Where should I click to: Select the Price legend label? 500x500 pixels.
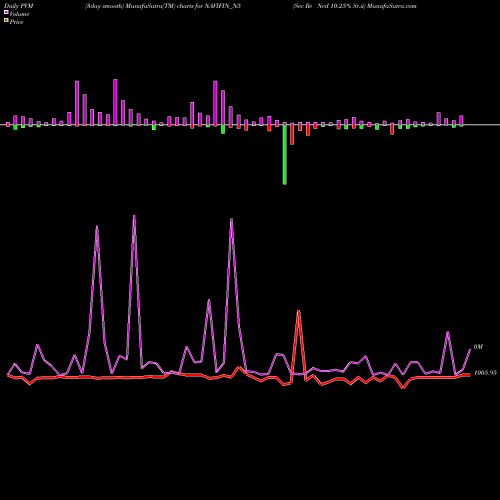click(16, 22)
